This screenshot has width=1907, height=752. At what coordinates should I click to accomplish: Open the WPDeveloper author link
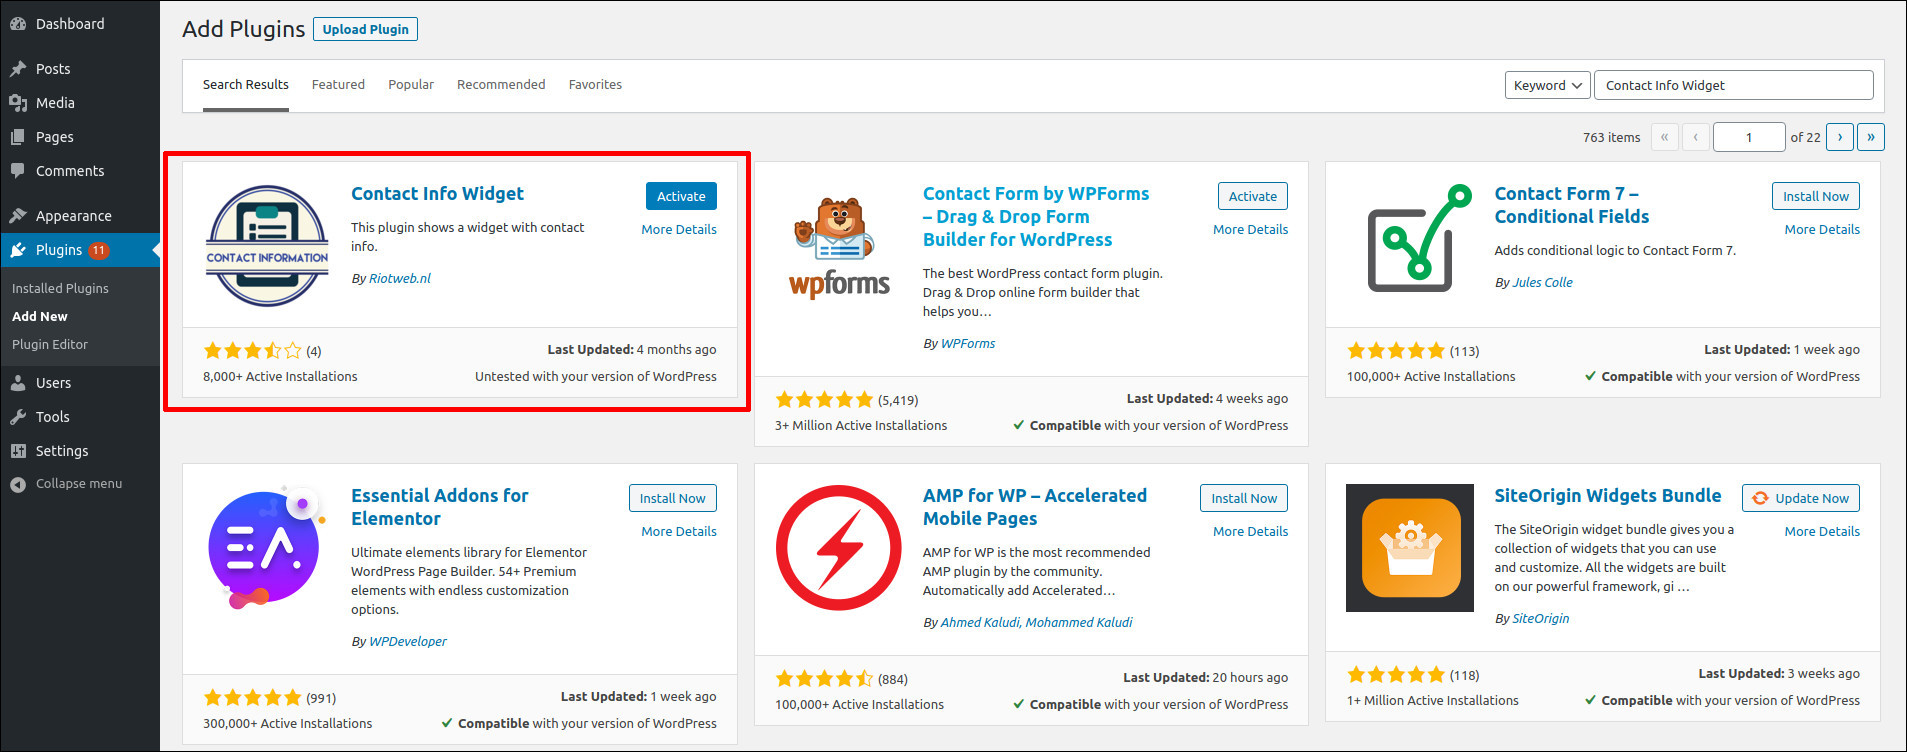pyautogui.click(x=408, y=641)
